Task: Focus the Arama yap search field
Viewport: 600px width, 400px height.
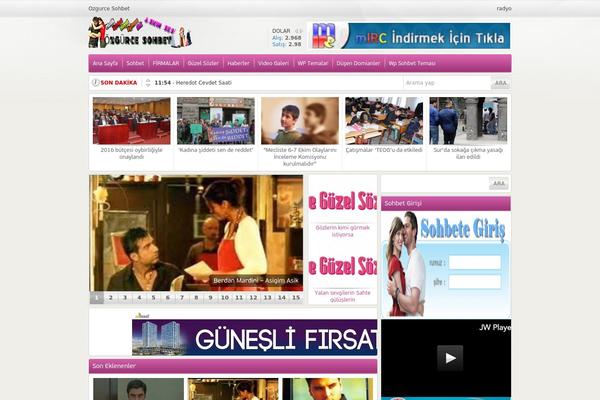Action: (447, 83)
